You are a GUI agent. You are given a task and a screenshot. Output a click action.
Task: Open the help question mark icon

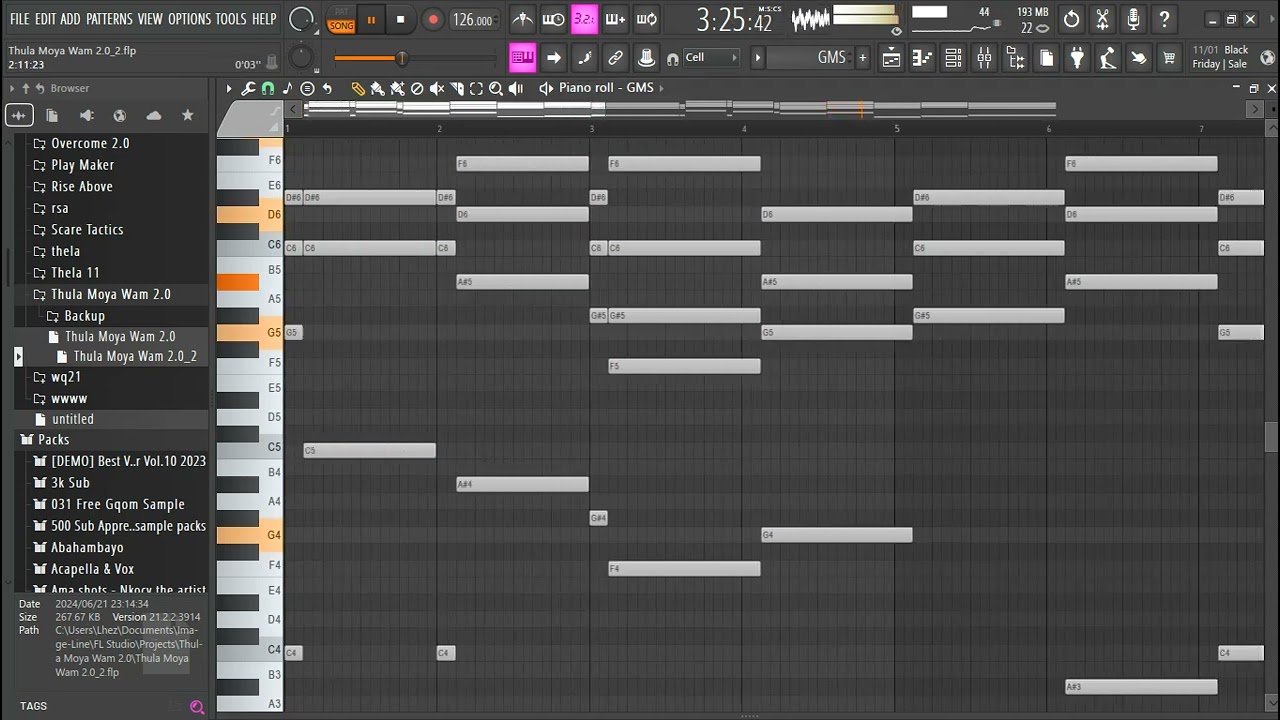pos(1164,19)
